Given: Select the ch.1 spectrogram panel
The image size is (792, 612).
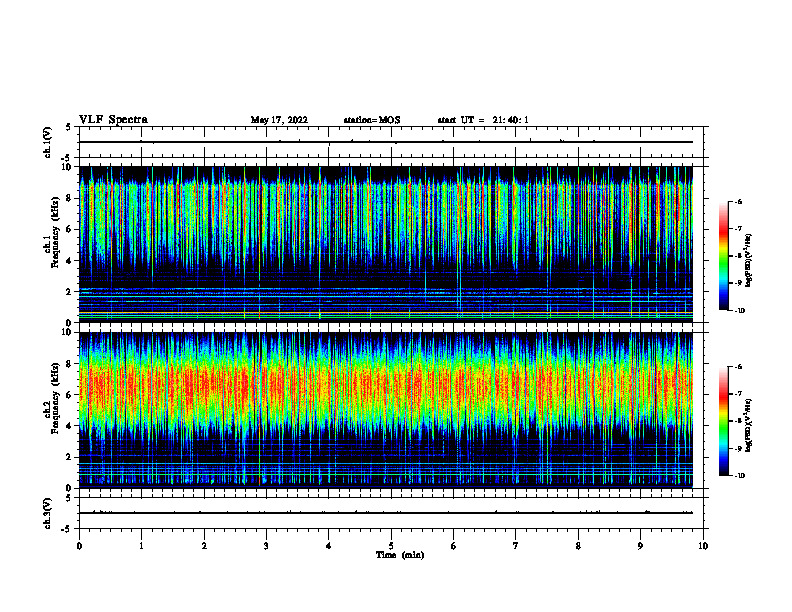Looking at the screenshot, I should pos(386,244).
